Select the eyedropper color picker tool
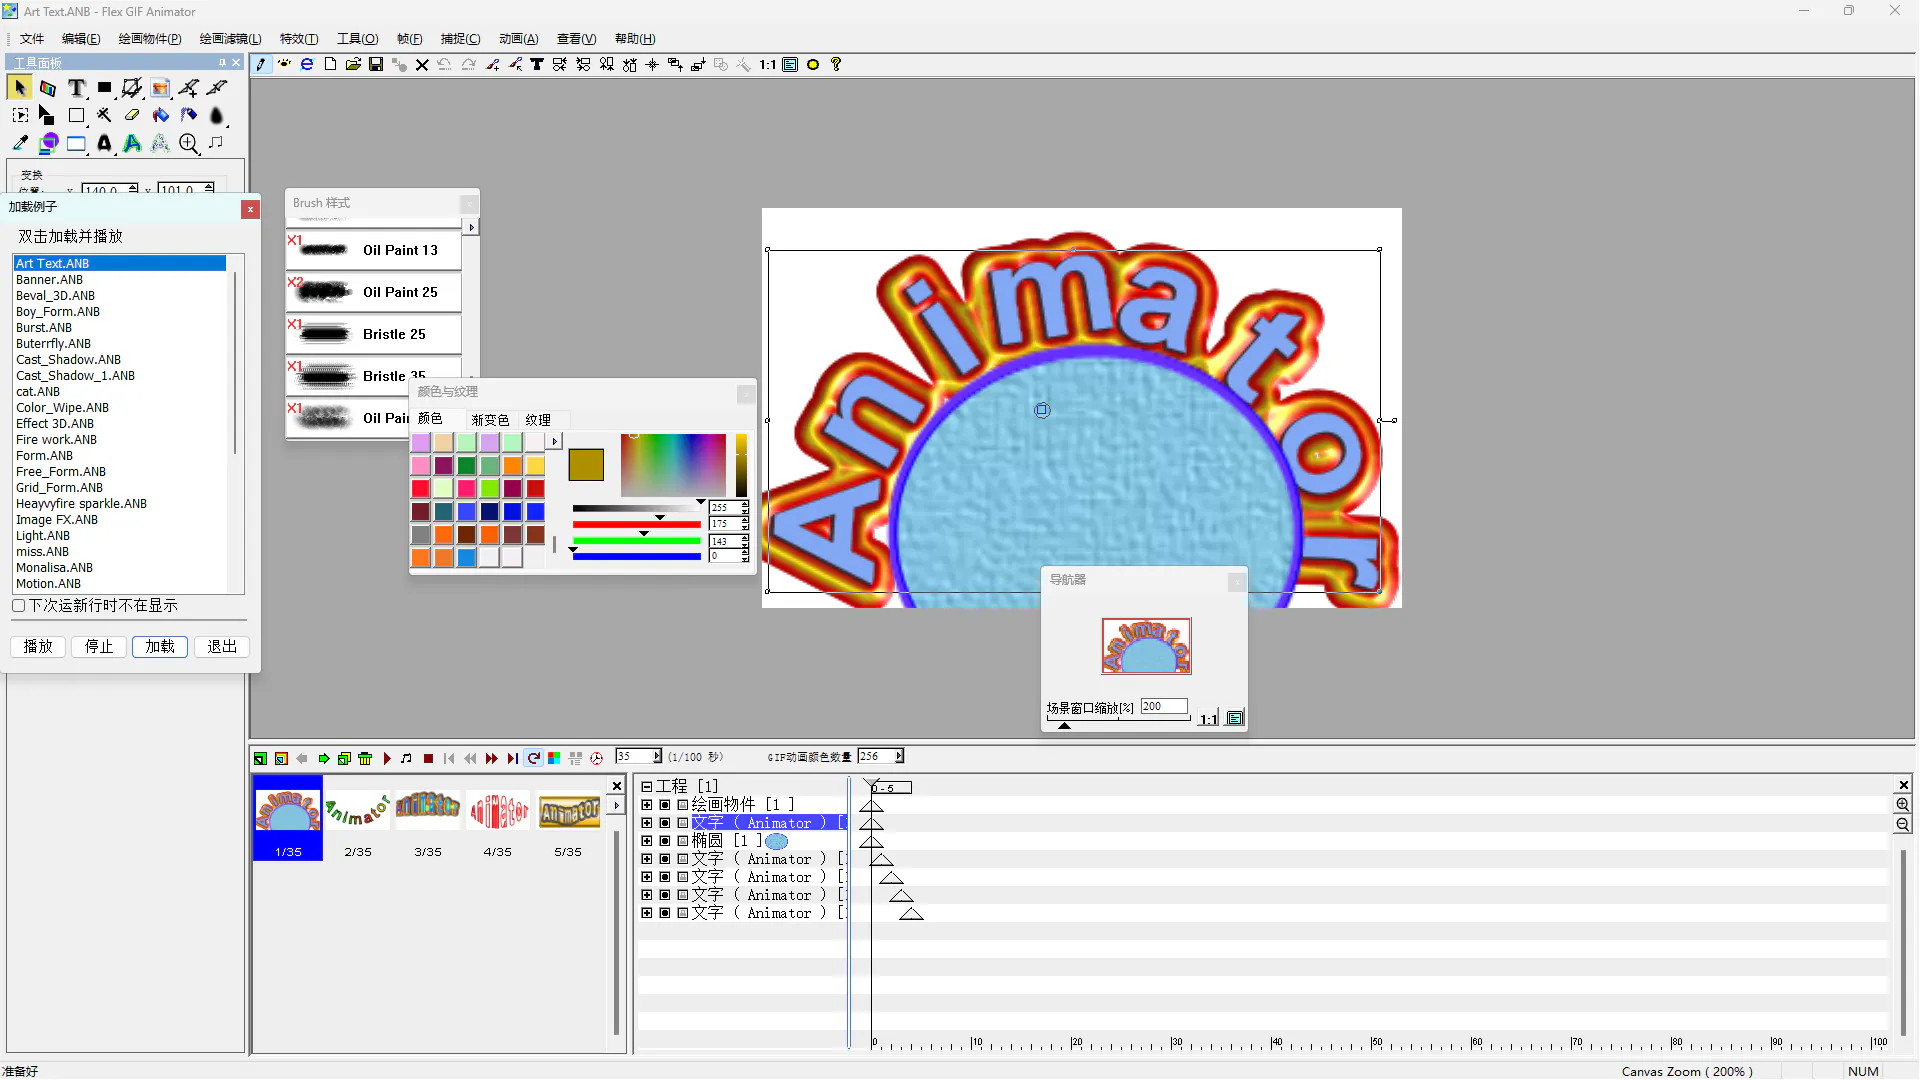This screenshot has height=1080, width=1920. tap(20, 144)
